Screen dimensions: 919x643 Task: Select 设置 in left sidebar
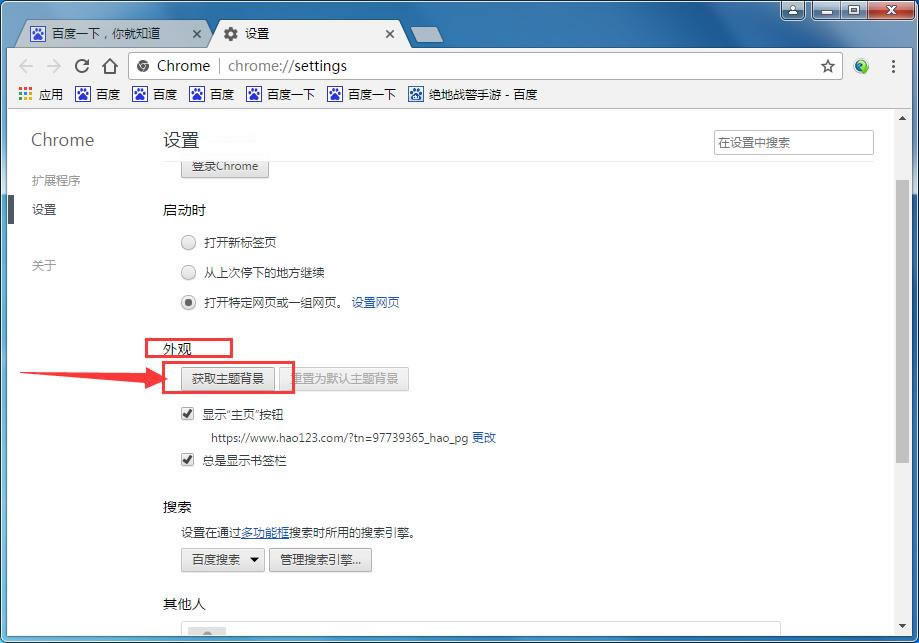click(x=44, y=209)
